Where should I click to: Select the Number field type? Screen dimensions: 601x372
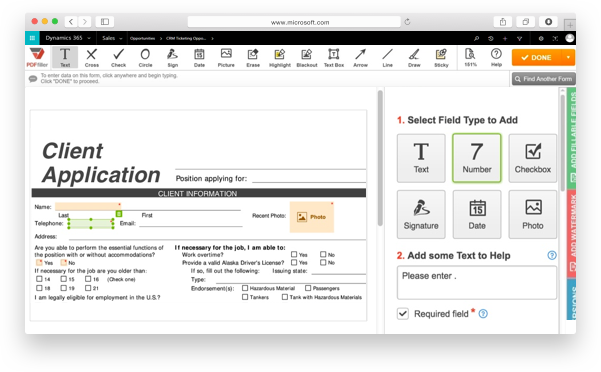point(476,158)
